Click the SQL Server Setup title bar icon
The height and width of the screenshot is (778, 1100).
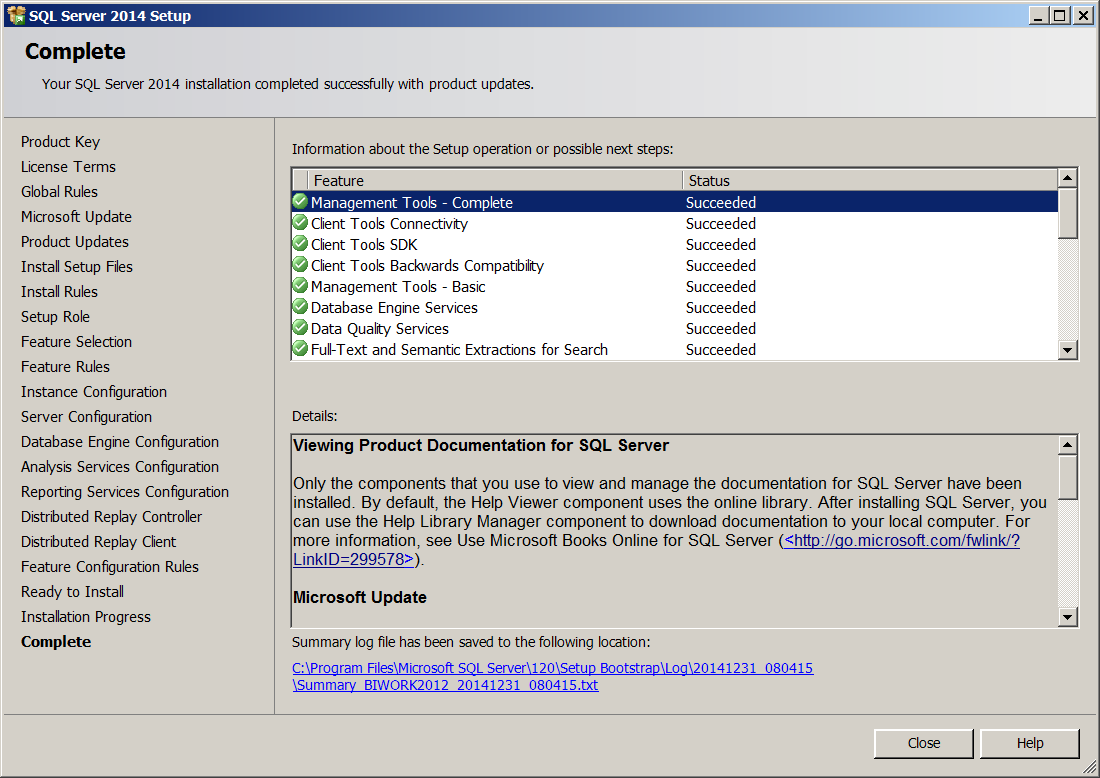pyautogui.click(x=16, y=15)
